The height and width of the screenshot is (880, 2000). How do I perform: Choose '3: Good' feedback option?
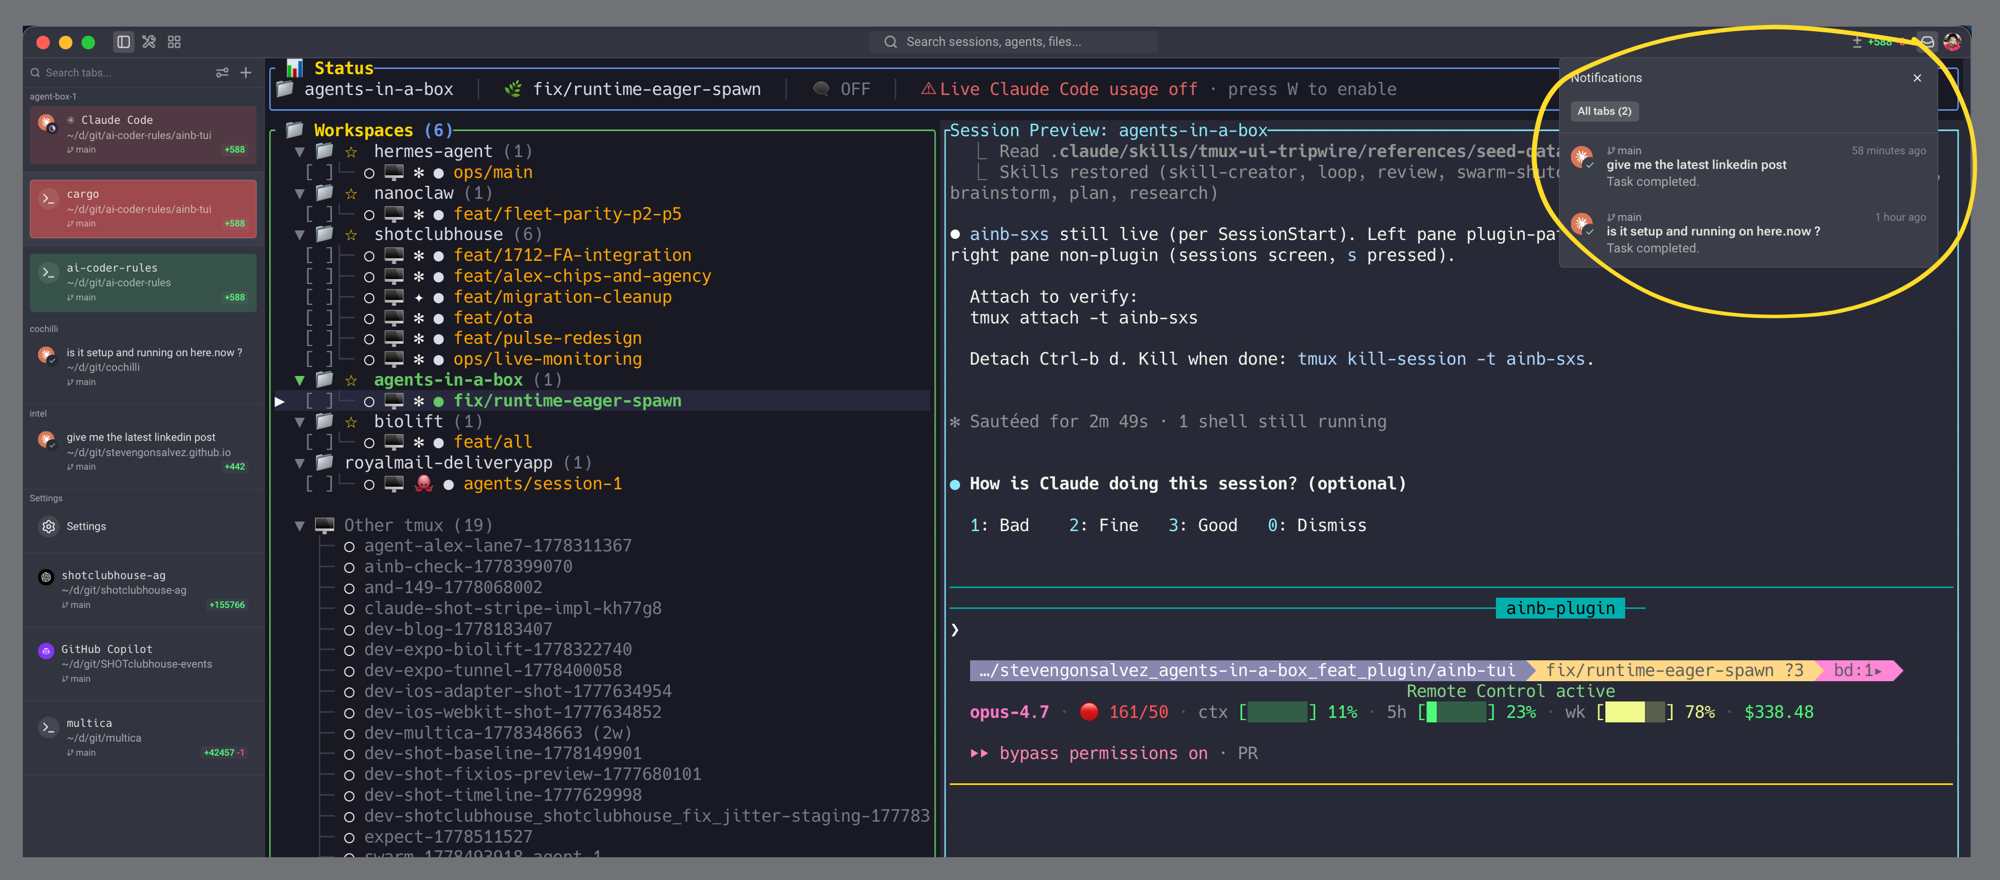1203,525
